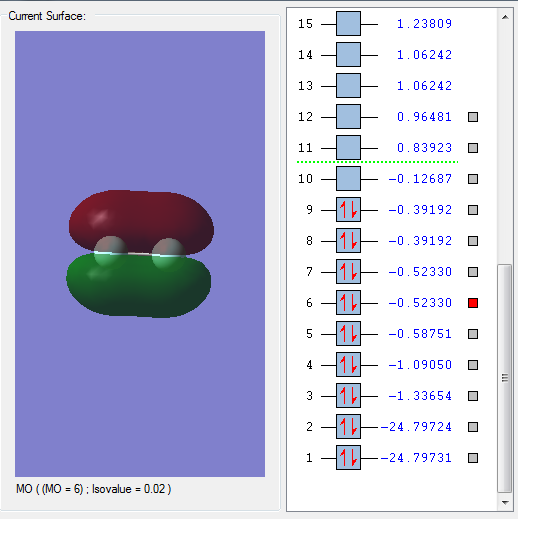Click the scroll down arrow in orbital list
The image size is (535, 557).
point(505,502)
